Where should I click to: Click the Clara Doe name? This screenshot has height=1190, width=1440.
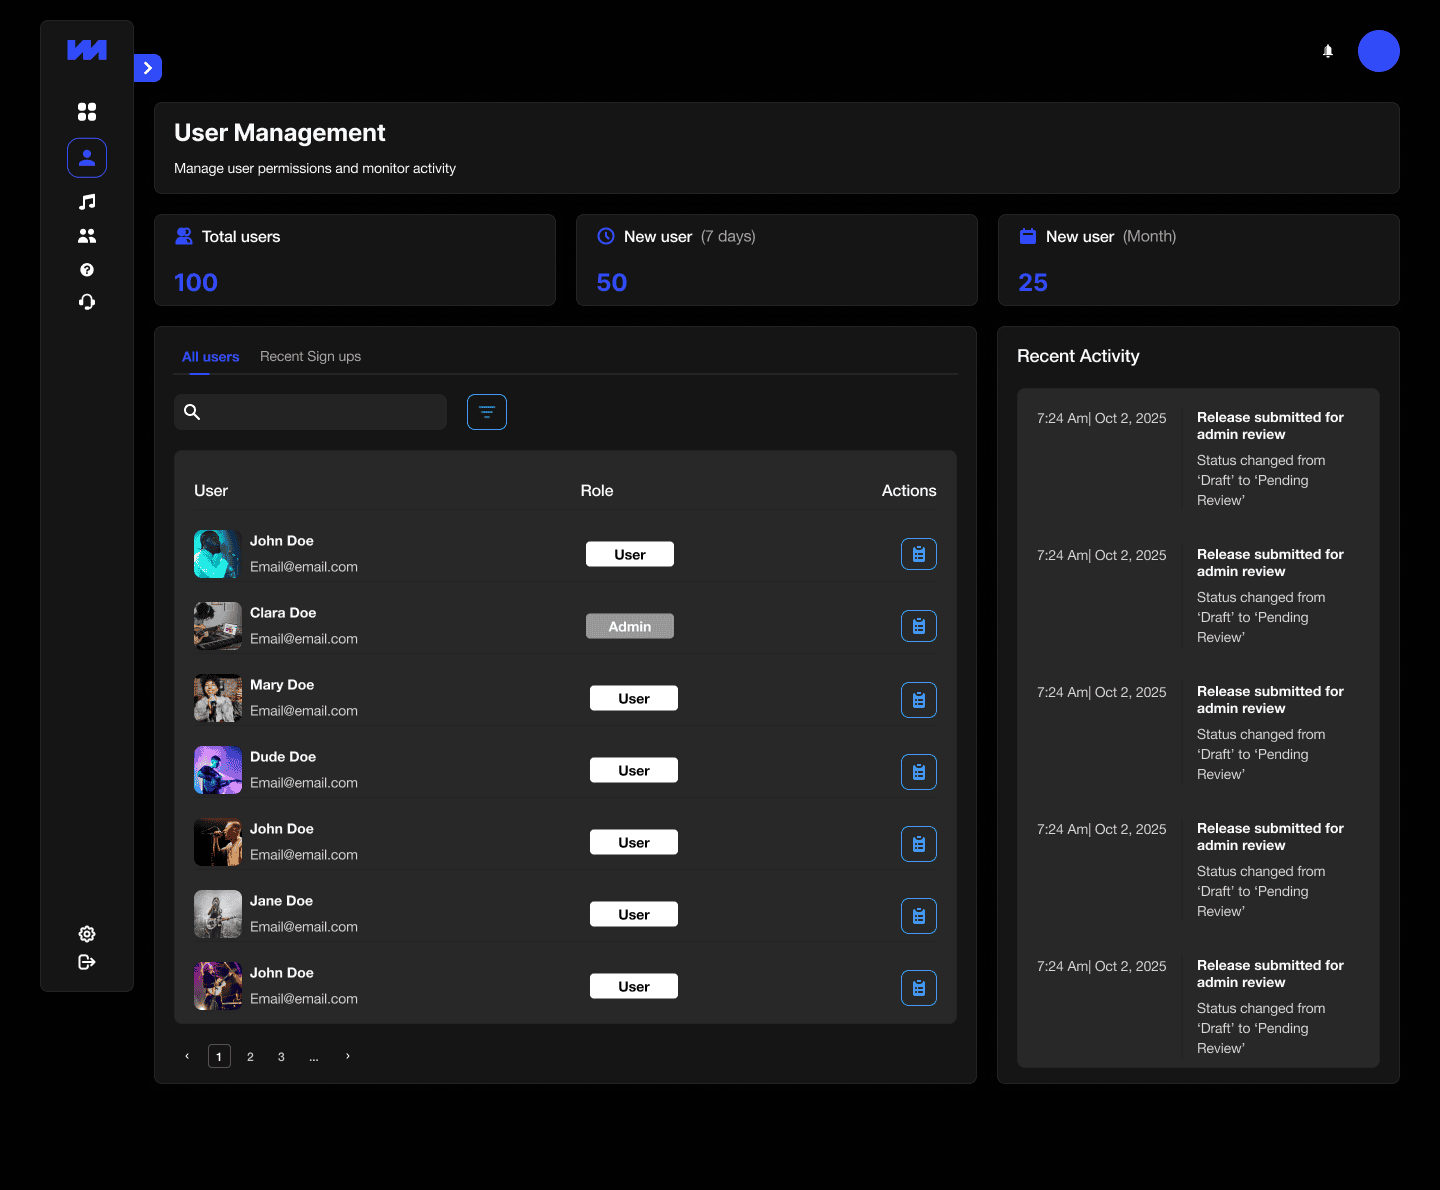tap(283, 613)
